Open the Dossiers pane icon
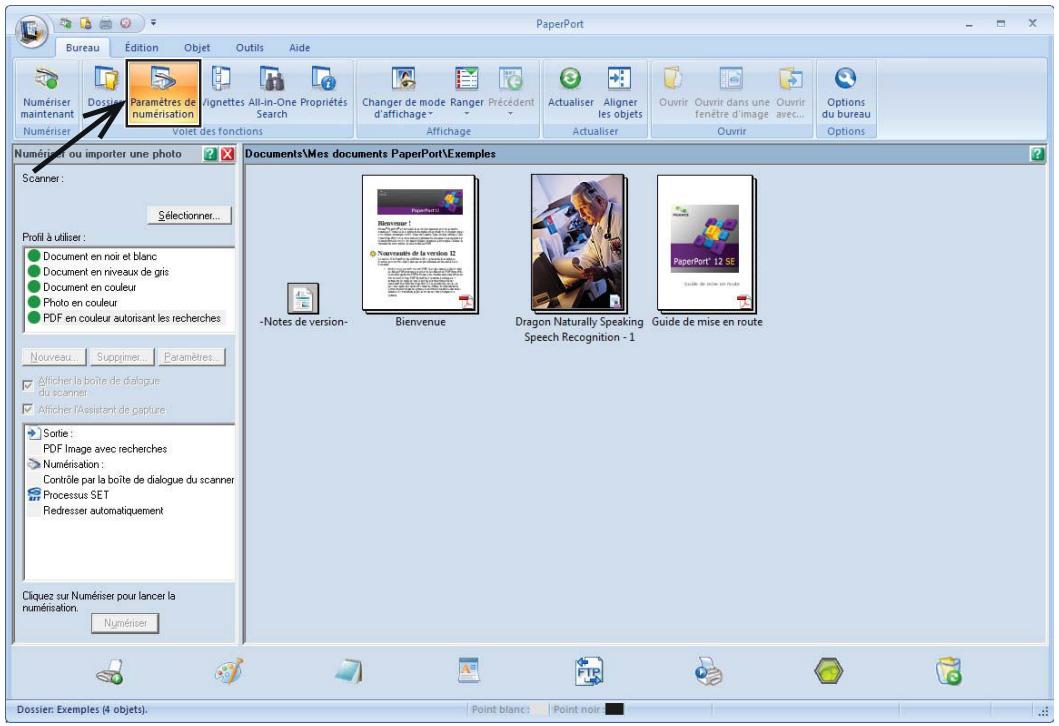The width and height of the screenshot is (1059, 726). (x=105, y=80)
